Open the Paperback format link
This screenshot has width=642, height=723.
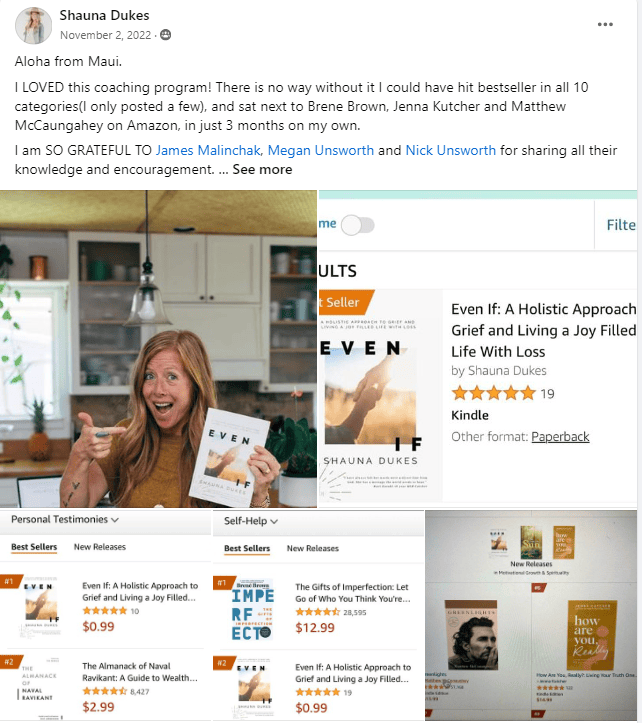[560, 437]
